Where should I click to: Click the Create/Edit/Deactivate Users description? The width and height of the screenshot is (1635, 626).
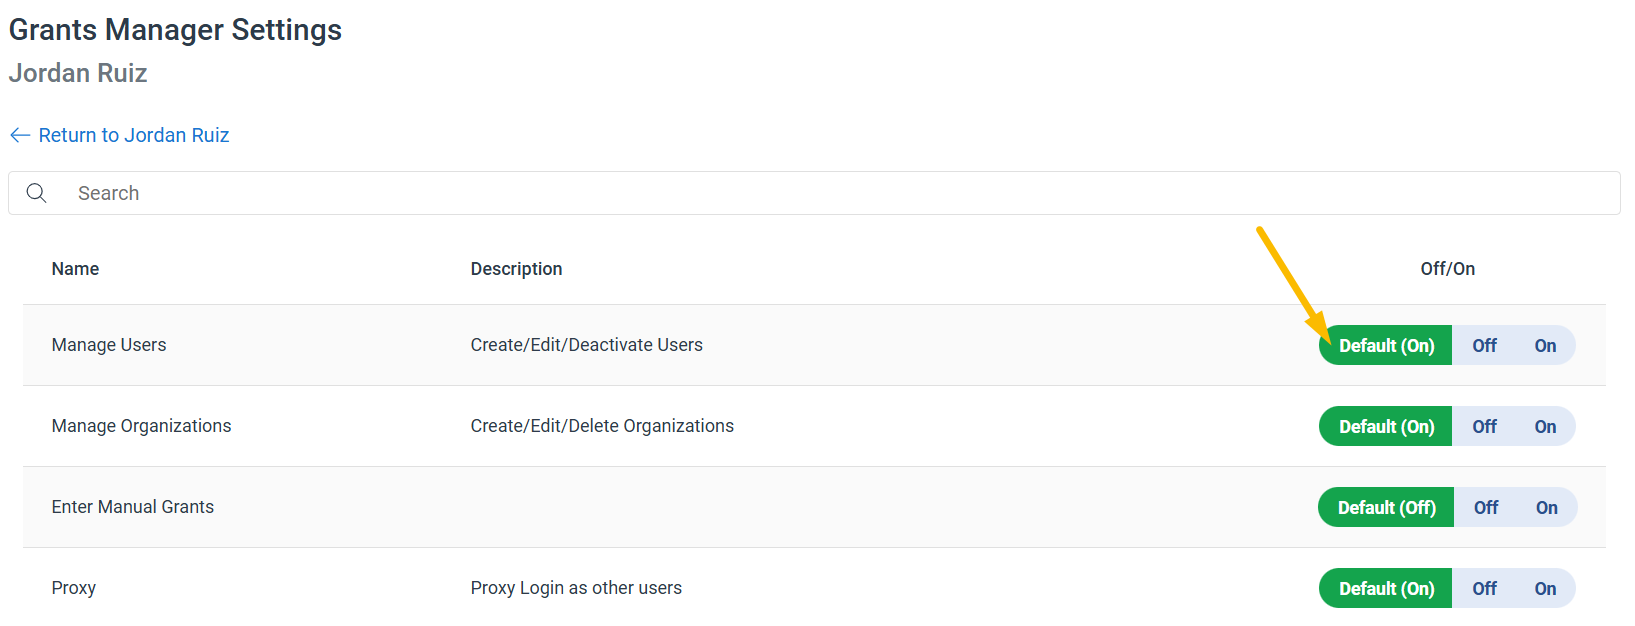click(587, 345)
